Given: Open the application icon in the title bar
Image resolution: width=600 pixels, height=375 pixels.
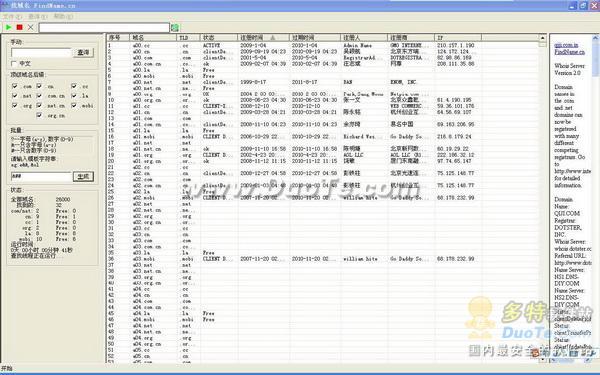Looking at the screenshot, I should (5, 5).
